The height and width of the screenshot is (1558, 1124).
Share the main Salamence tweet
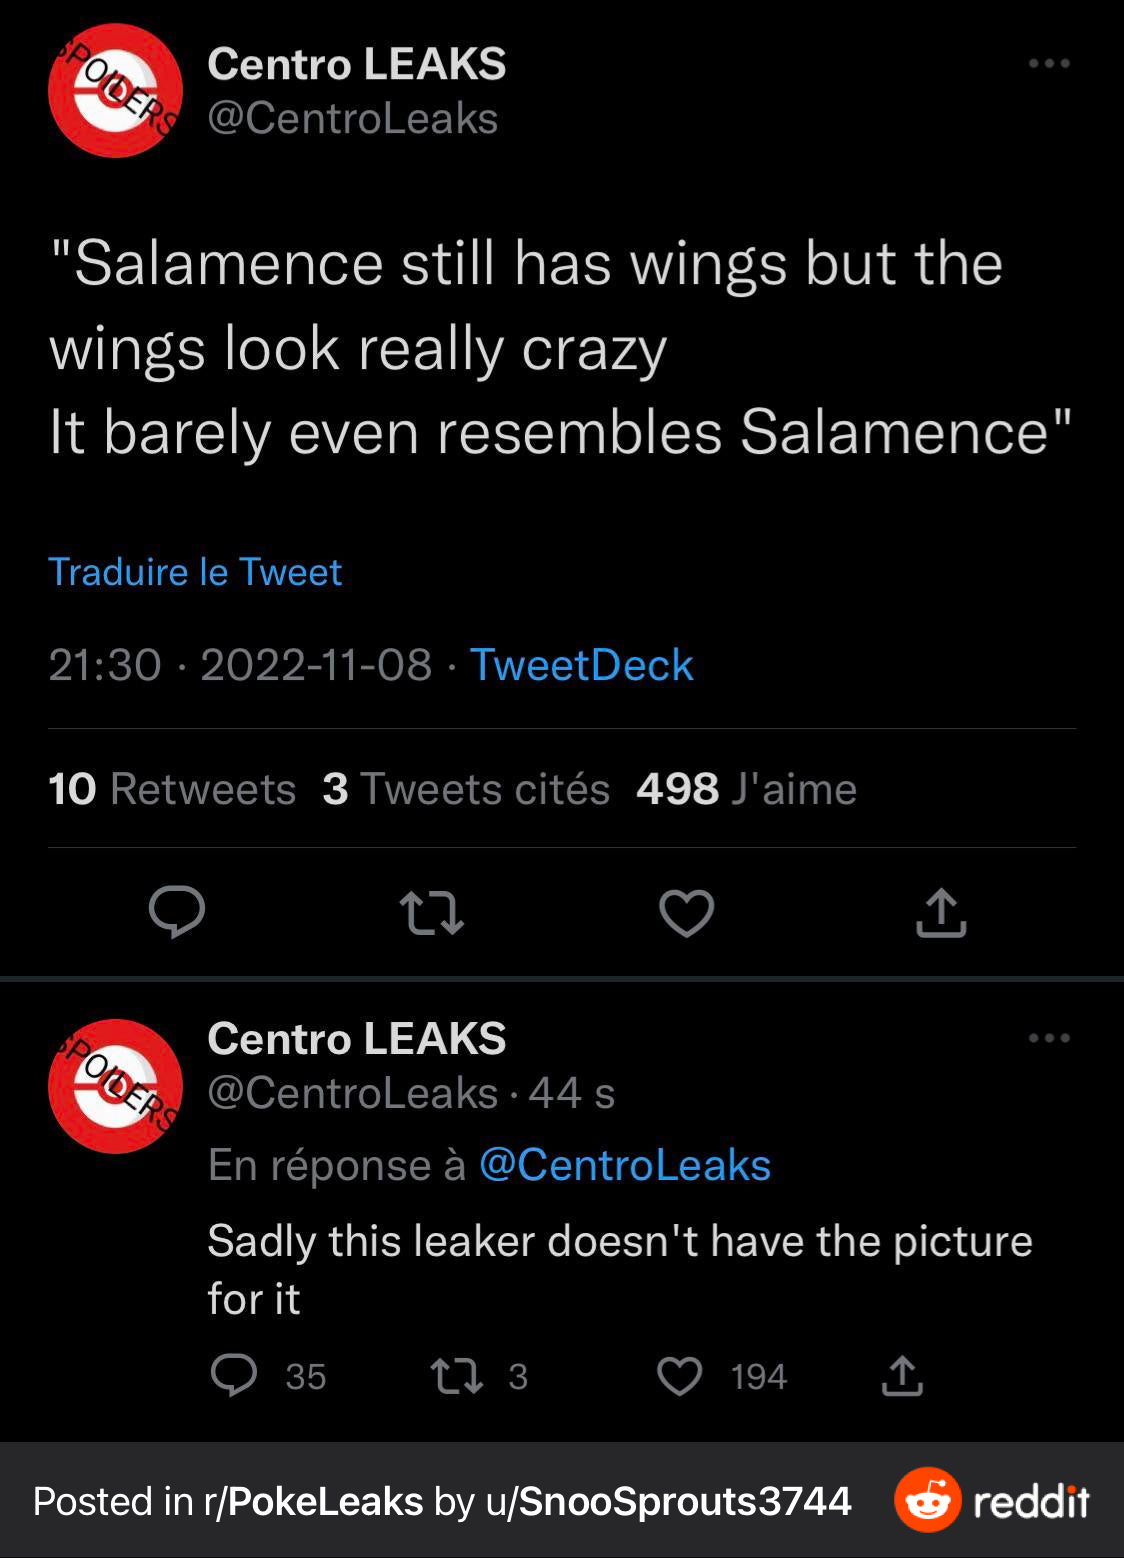click(x=941, y=913)
